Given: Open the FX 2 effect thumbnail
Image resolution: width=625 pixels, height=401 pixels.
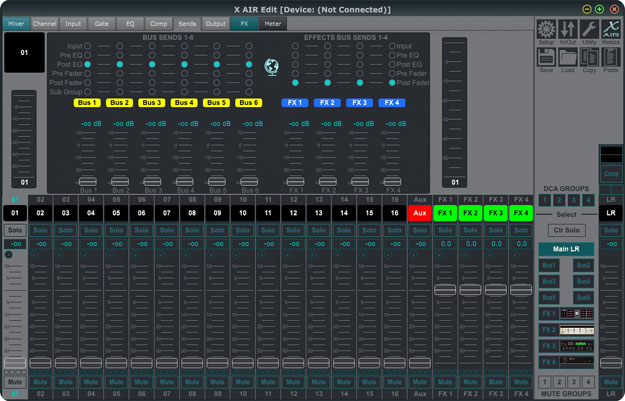Looking at the screenshot, I should [x=577, y=330].
